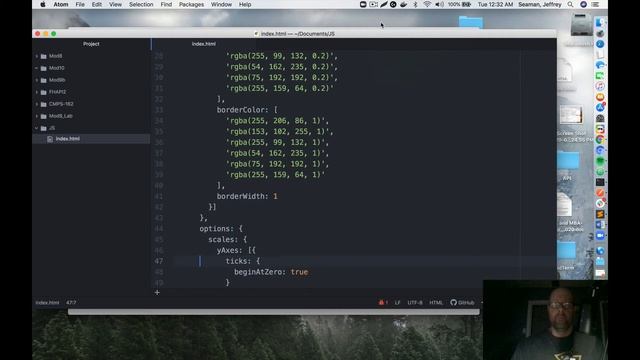Open the Find menu
640x360 pixels.
click(x=166, y=4)
